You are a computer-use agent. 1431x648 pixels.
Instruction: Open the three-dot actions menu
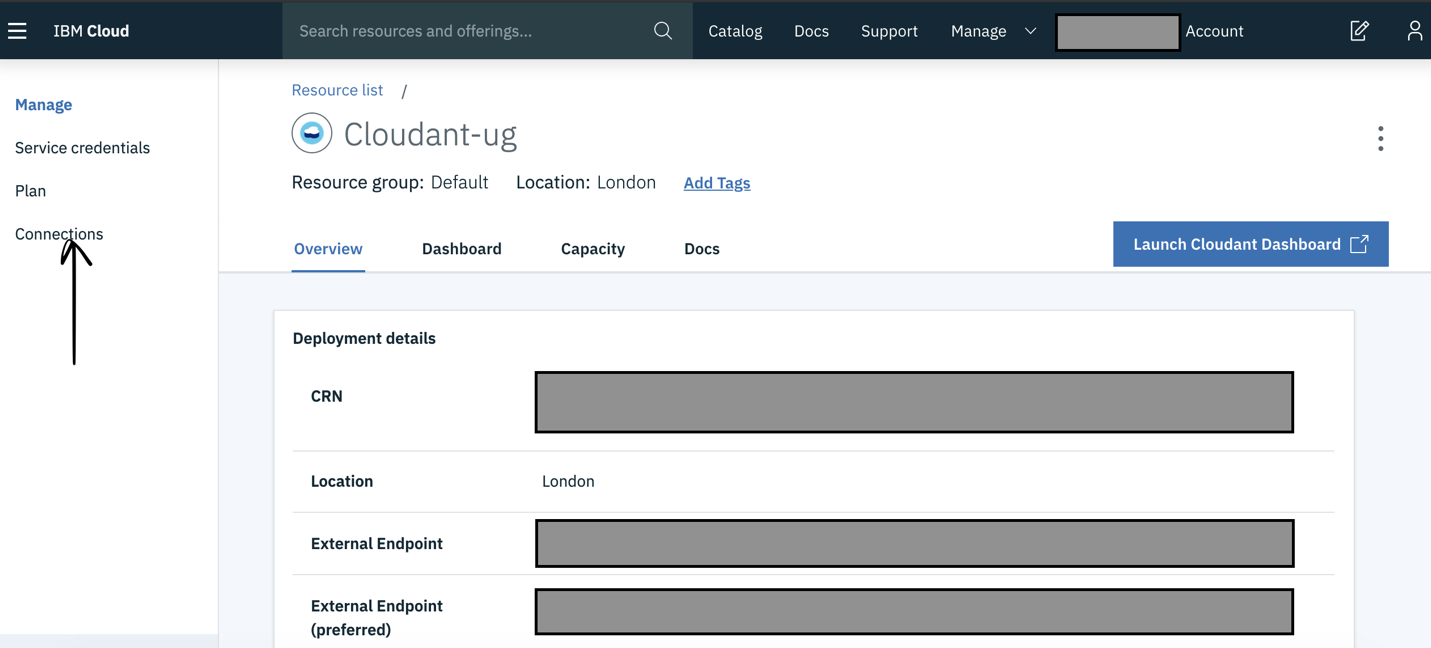[1380, 138]
